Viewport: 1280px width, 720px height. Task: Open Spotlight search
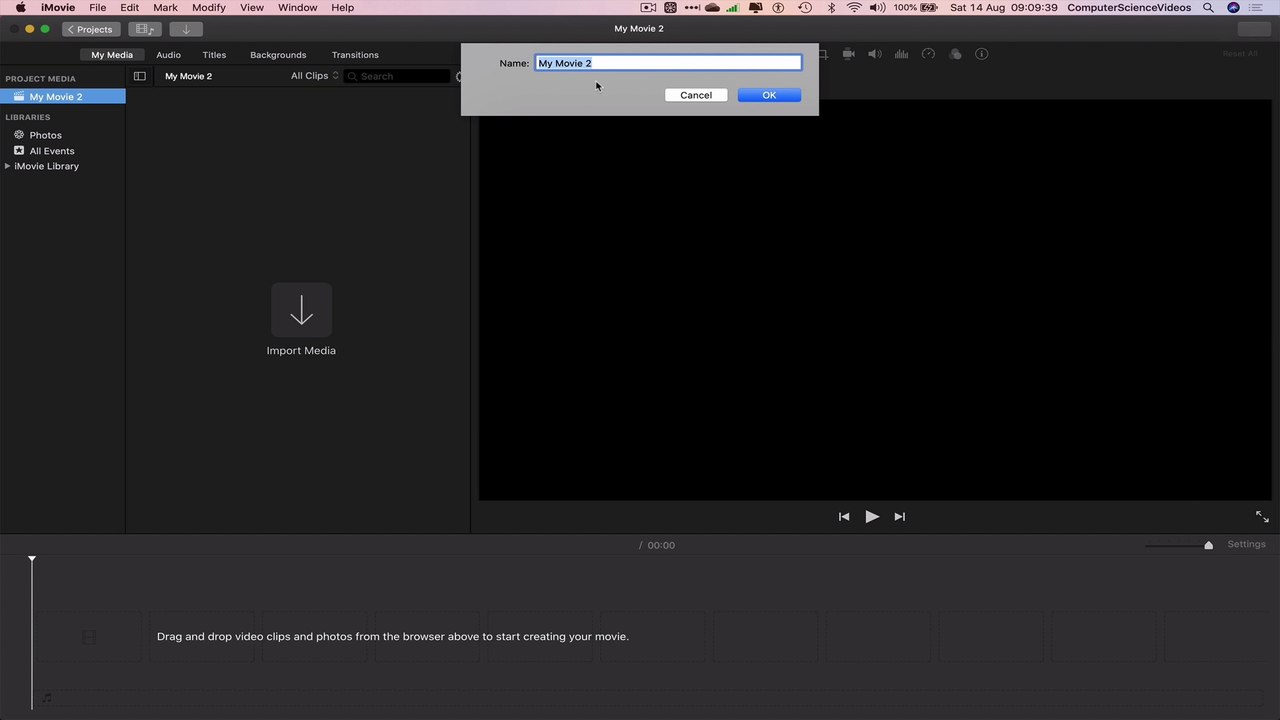pyautogui.click(x=1209, y=8)
